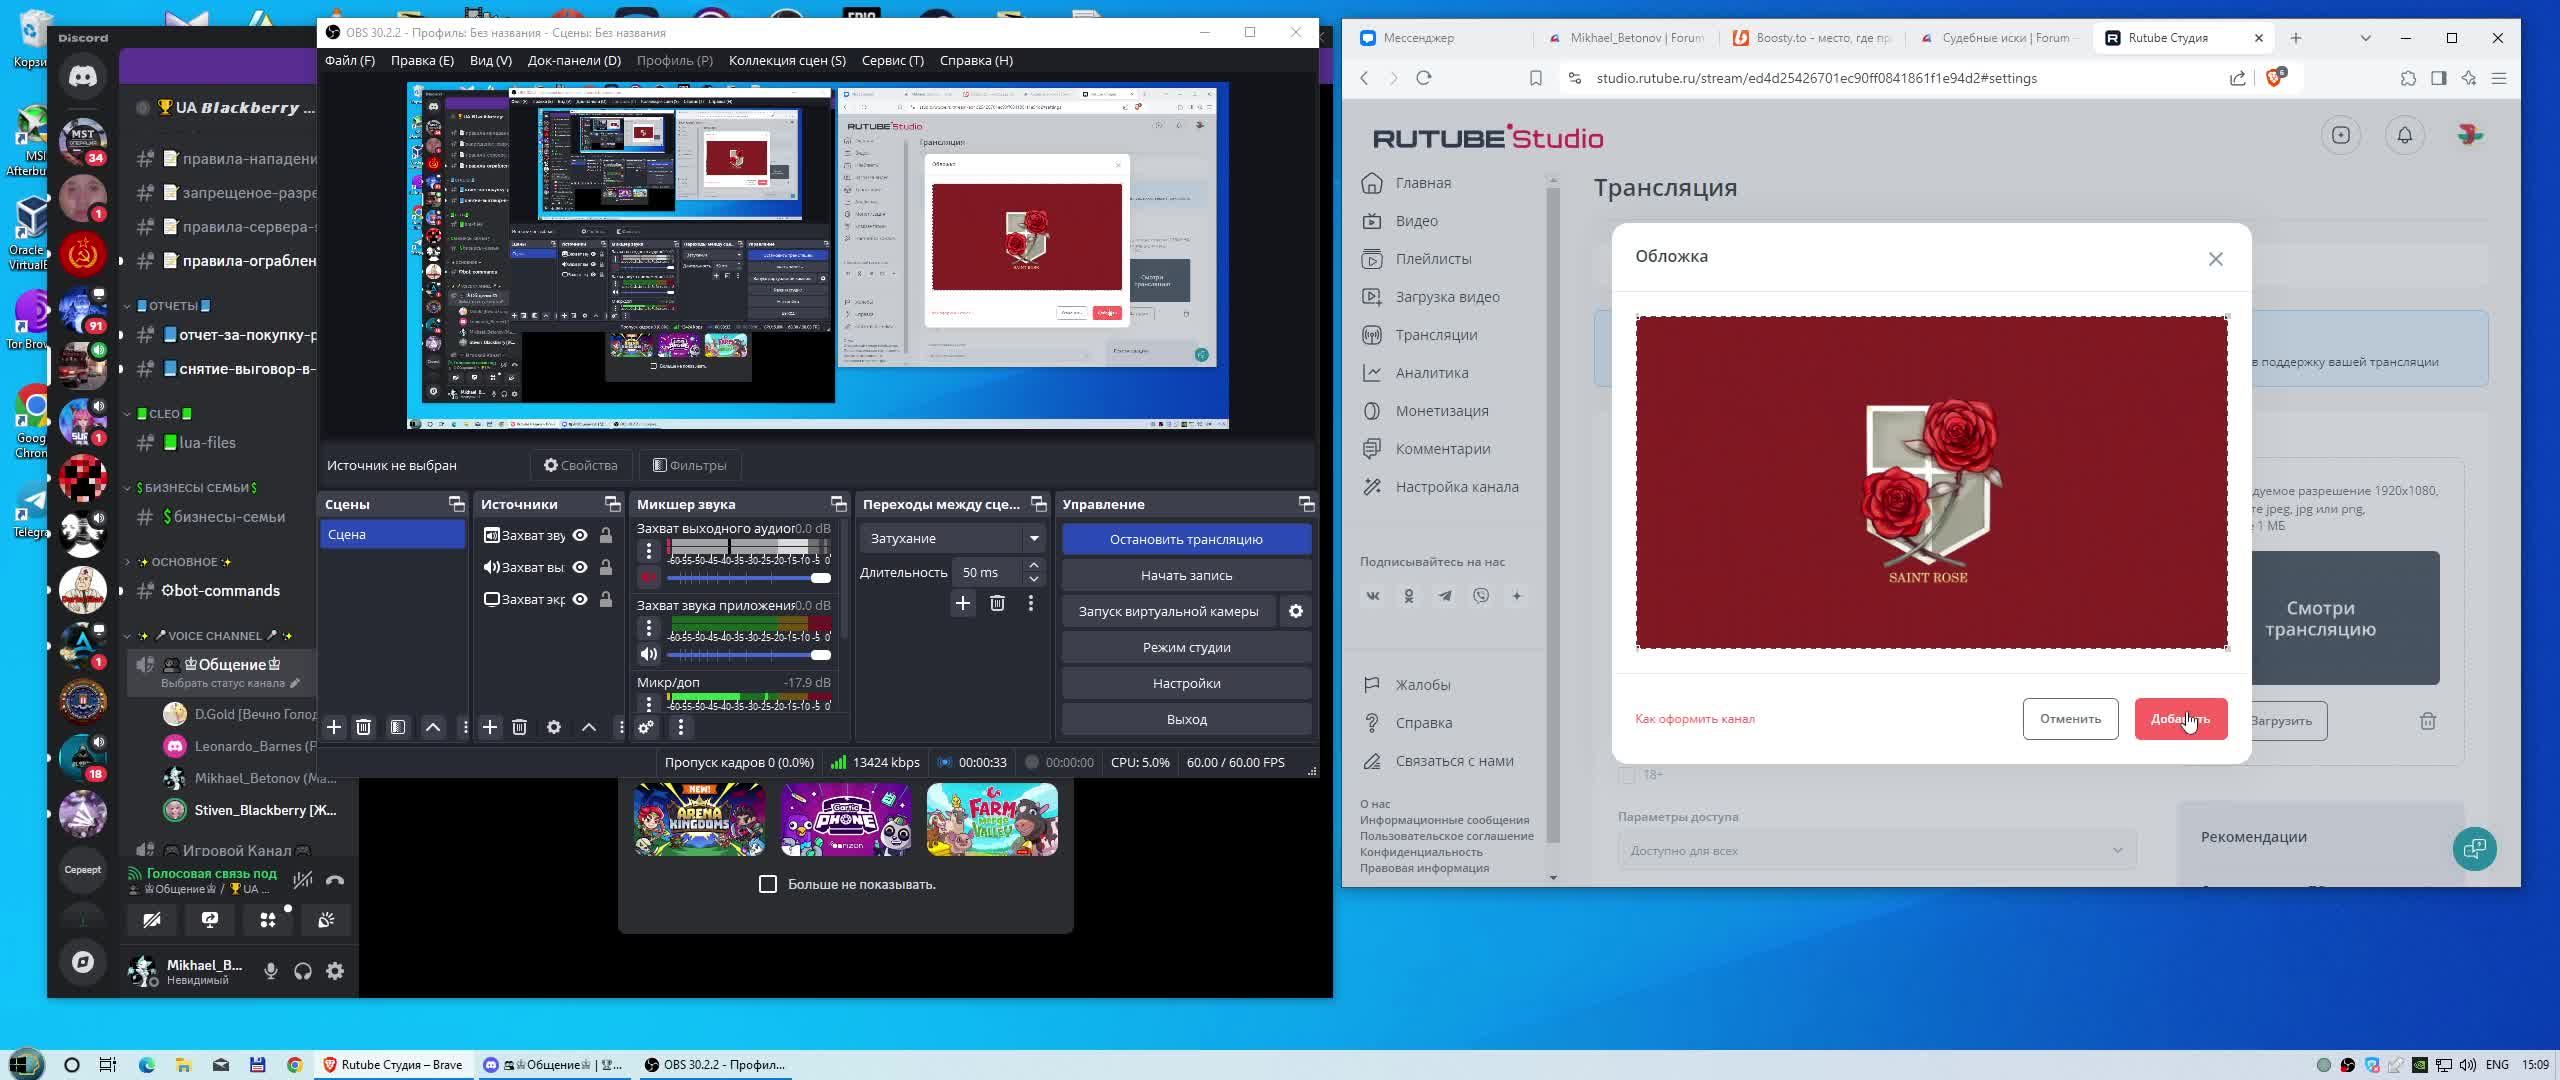
Task: Open Доступно для всех access dropdown
Action: point(1877,851)
